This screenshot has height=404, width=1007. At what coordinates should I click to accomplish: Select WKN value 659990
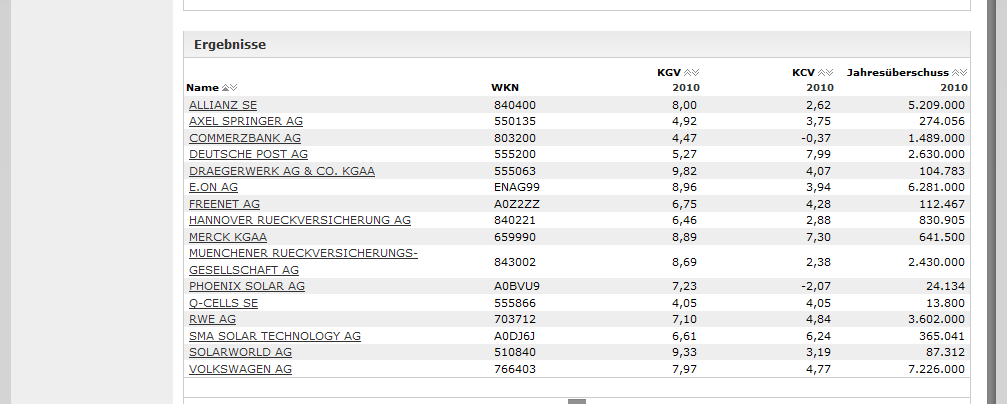pyautogui.click(x=514, y=237)
